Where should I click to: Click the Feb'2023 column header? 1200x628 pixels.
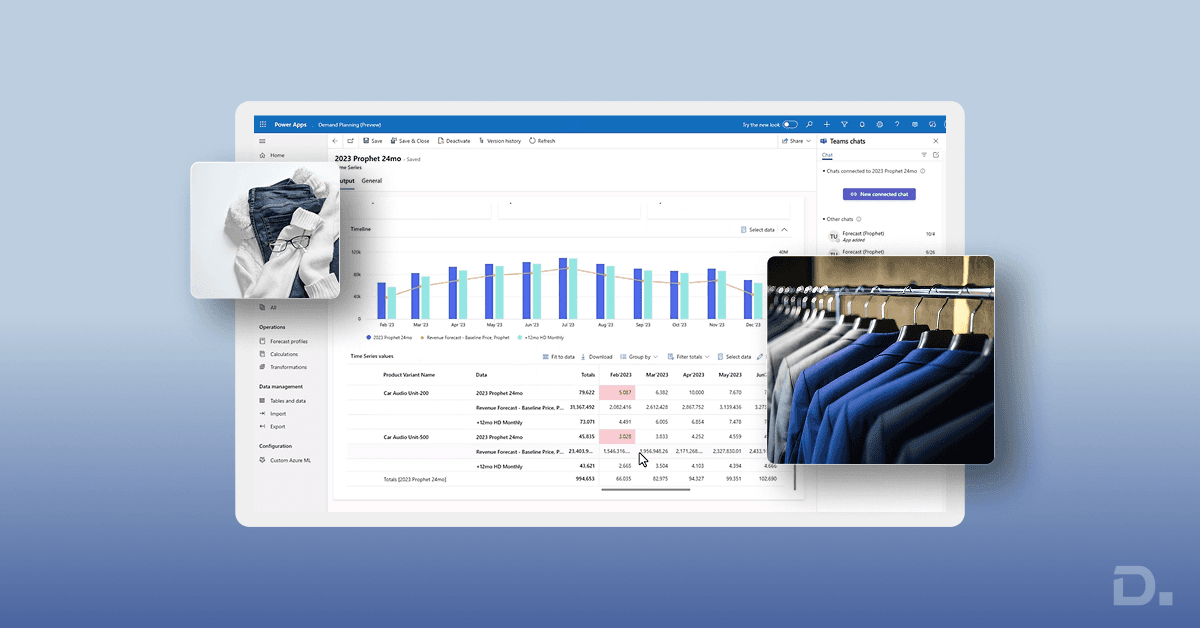click(x=620, y=375)
